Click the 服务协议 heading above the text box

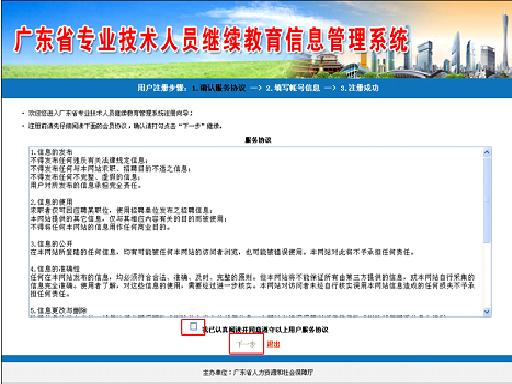click(258, 140)
